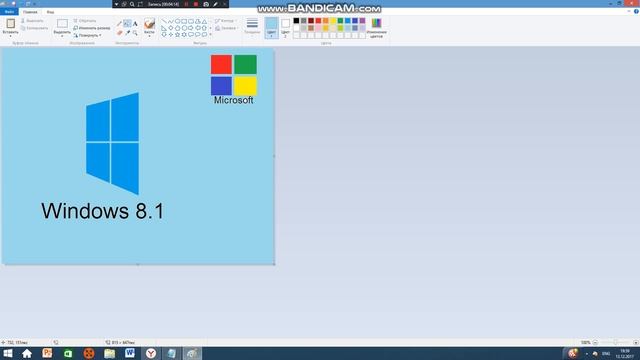Click Bandicam magnifier search icon
Viewport: 640px width, 360px height.
[x=132, y=4]
